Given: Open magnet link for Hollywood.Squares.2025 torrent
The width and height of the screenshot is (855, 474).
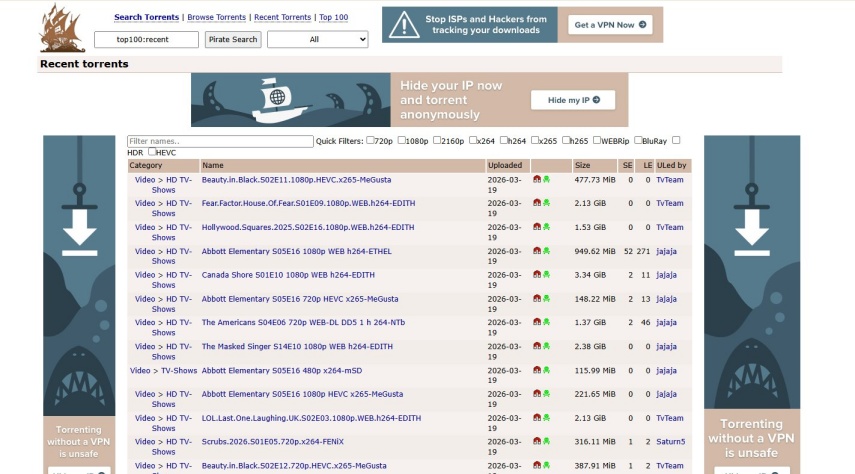Looking at the screenshot, I should click(x=537, y=227).
